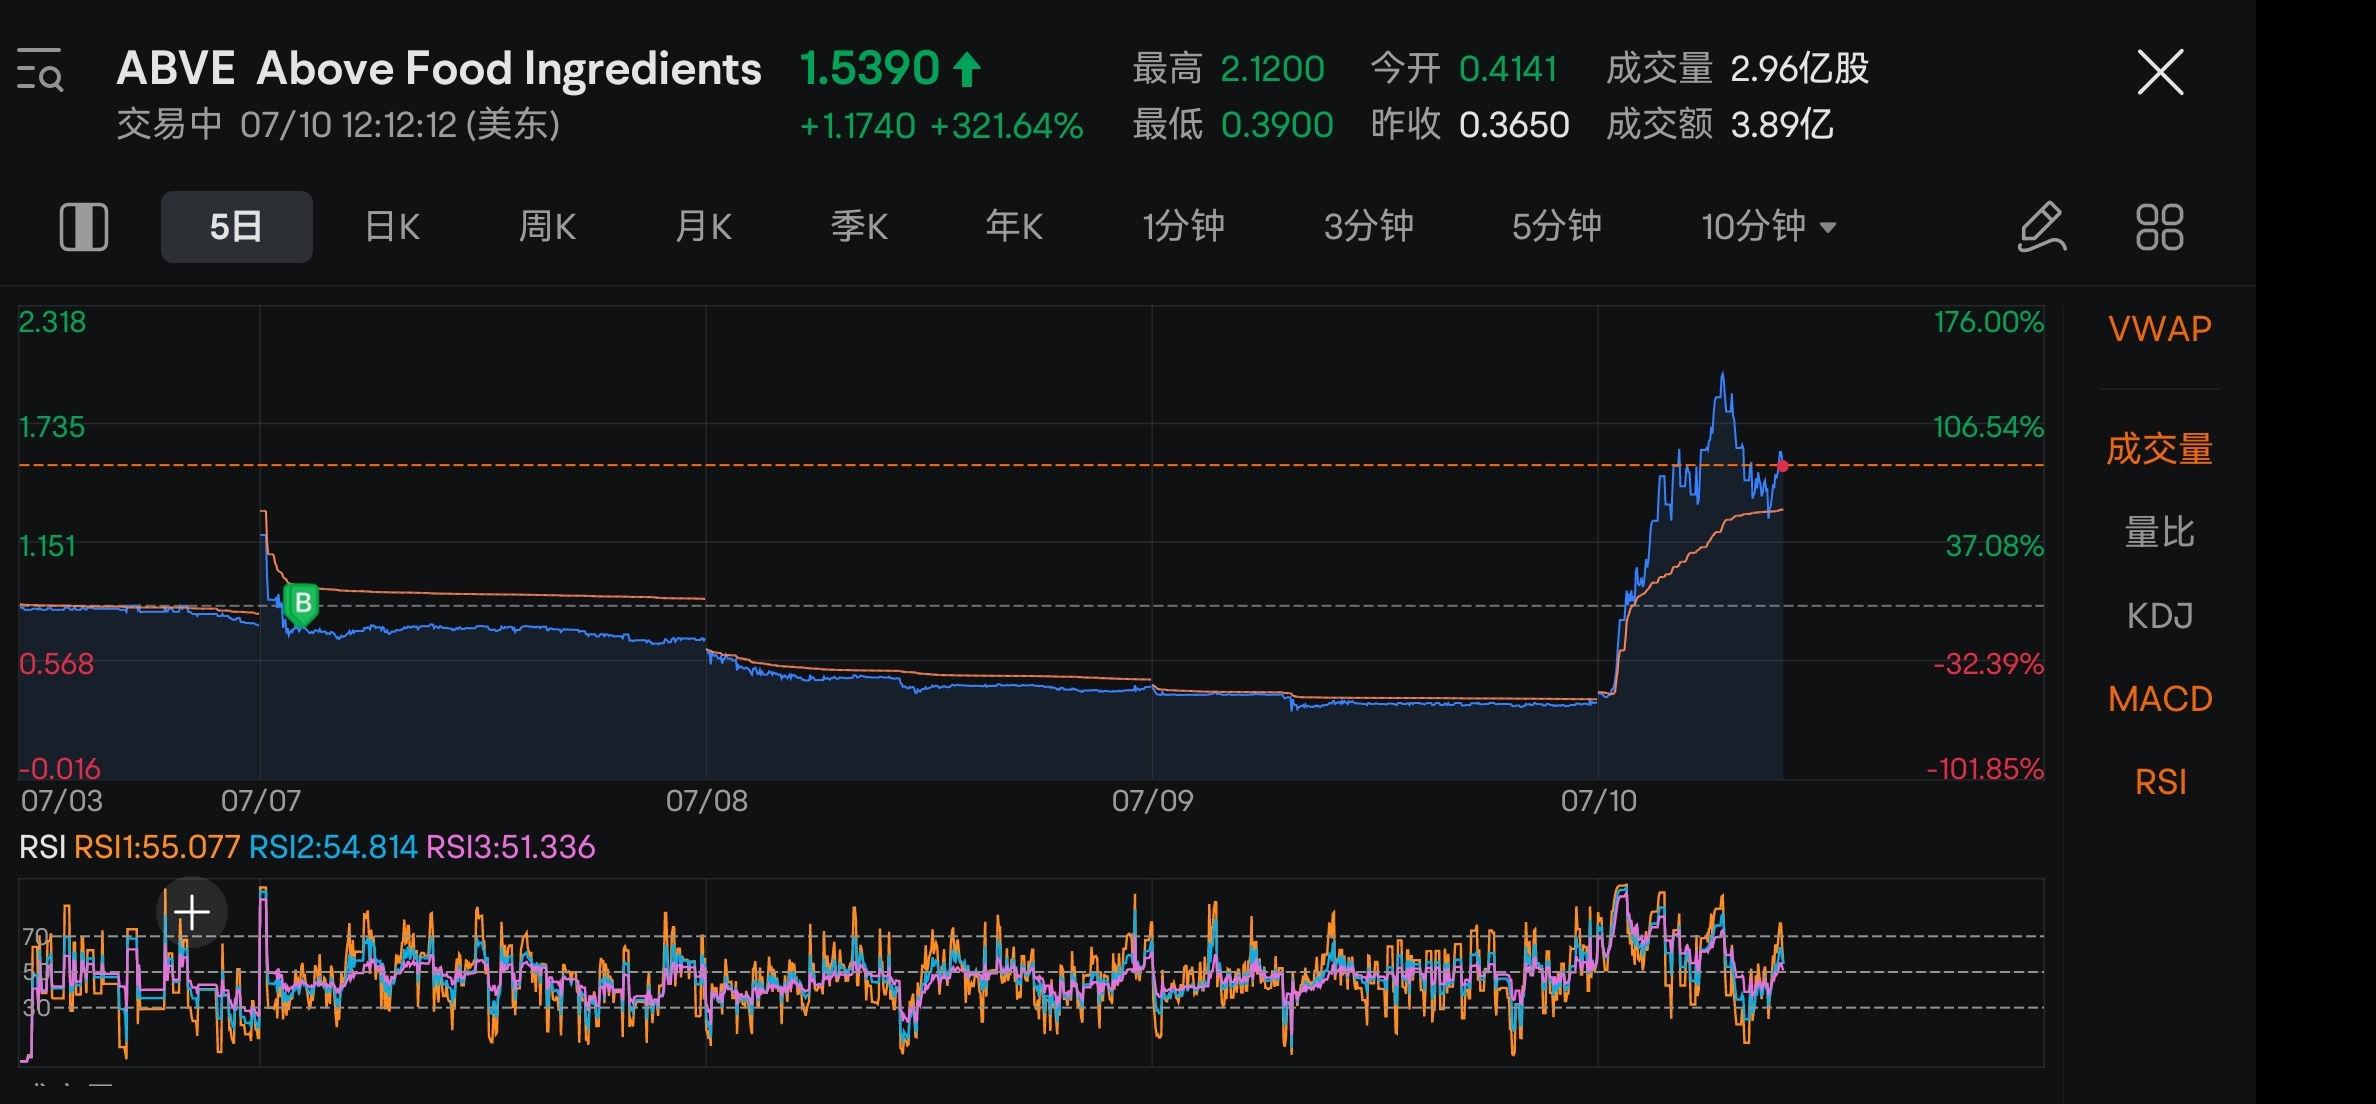Toggle the MACD indicator
This screenshot has width=2376, height=1104.
coord(2159,699)
